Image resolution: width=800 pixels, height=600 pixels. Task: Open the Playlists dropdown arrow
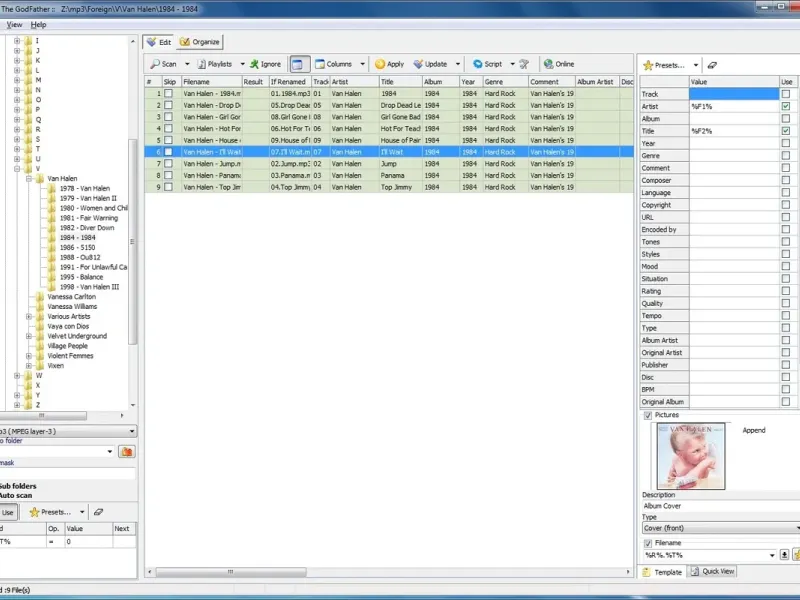pyautogui.click(x=242, y=64)
